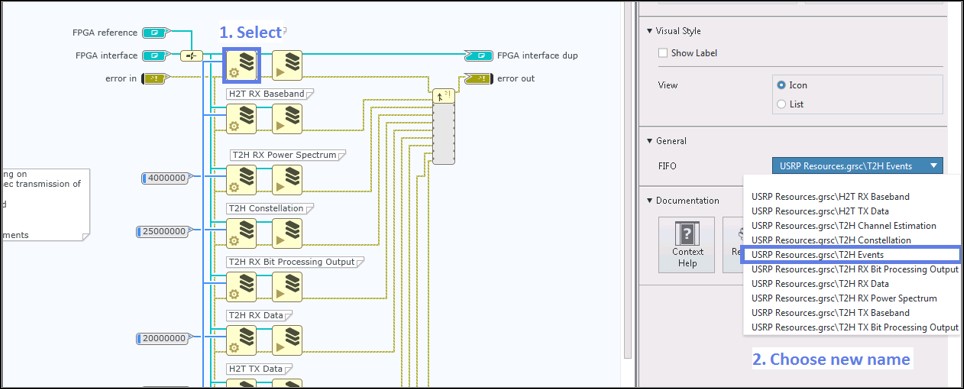Collapse the Documentation section
Screen dimensions: 964x389
pos(650,200)
